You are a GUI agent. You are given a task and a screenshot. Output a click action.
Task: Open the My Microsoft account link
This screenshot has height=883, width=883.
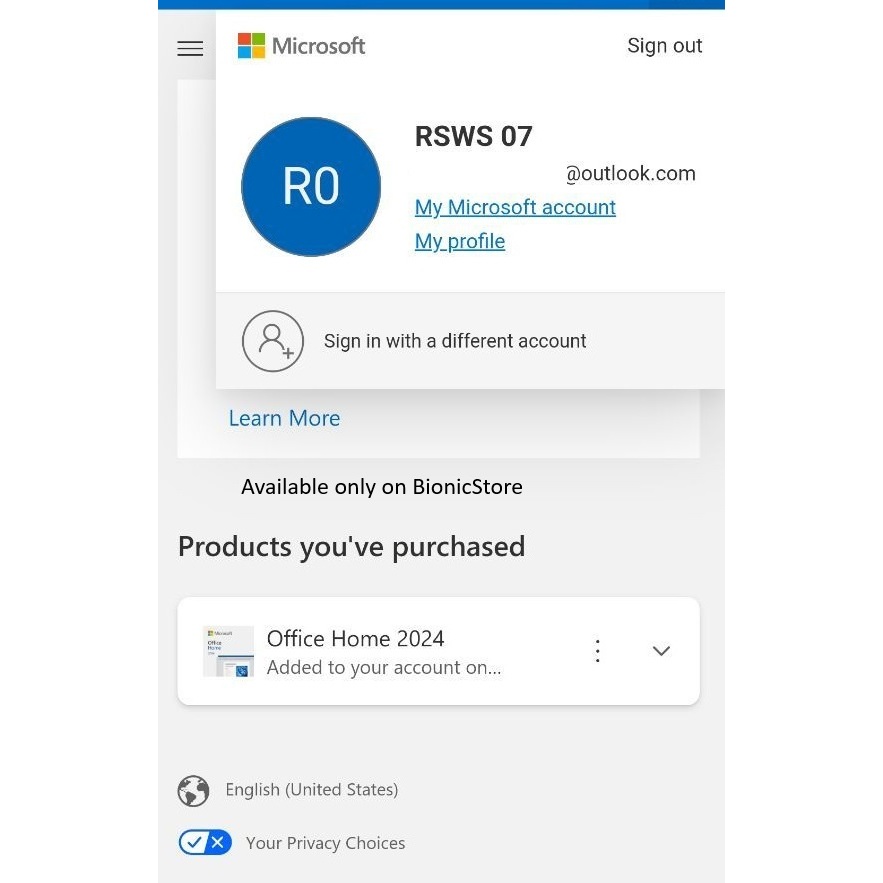[x=515, y=207]
